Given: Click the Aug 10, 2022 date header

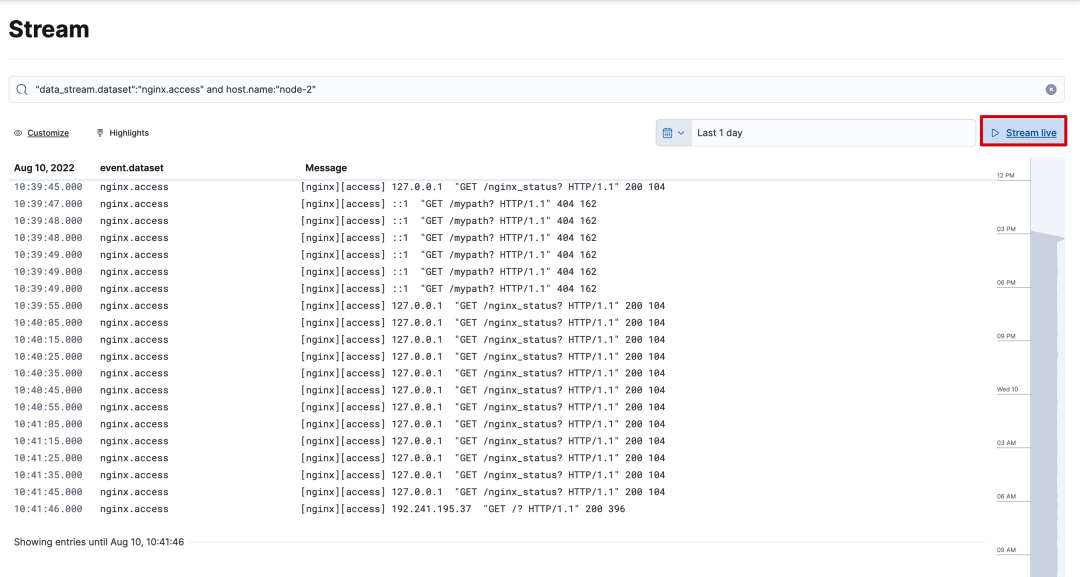Looking at the screenshot, I should click(44, 168).
